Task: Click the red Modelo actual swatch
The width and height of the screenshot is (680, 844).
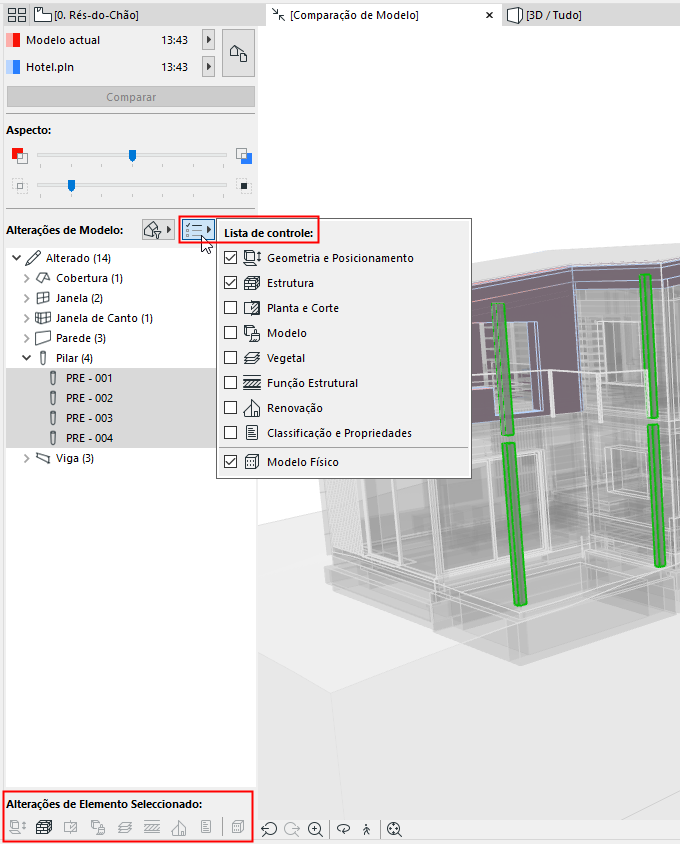Action: point(13,40)
